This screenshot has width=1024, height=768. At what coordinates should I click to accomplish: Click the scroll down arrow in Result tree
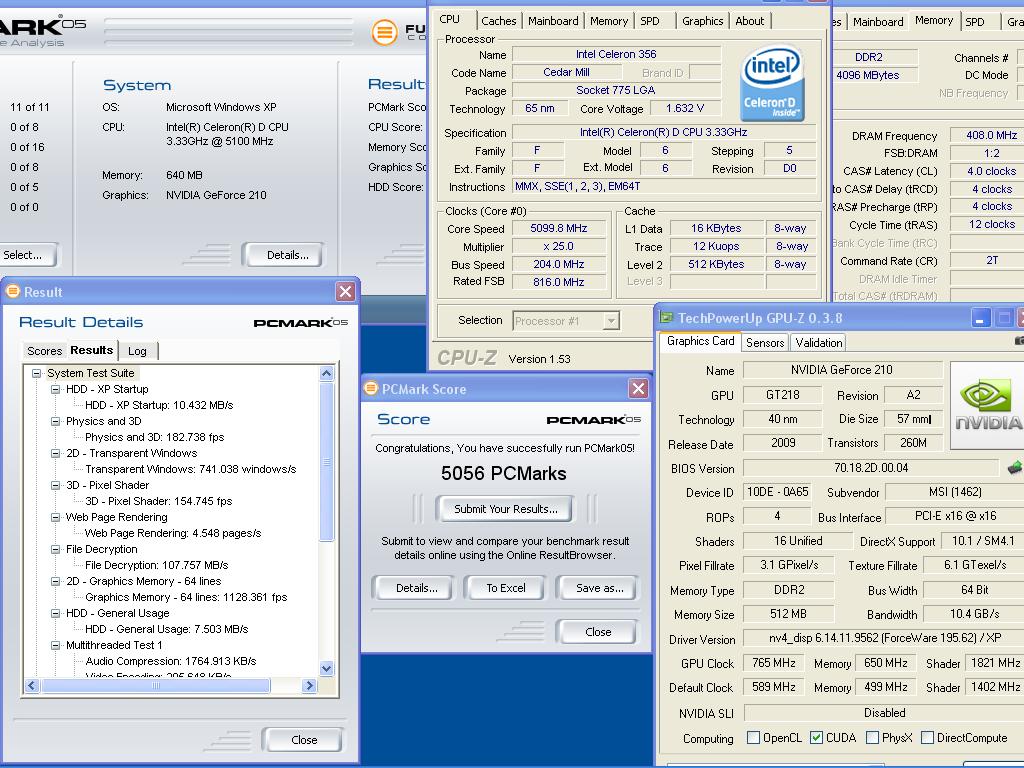pos(327,668)
